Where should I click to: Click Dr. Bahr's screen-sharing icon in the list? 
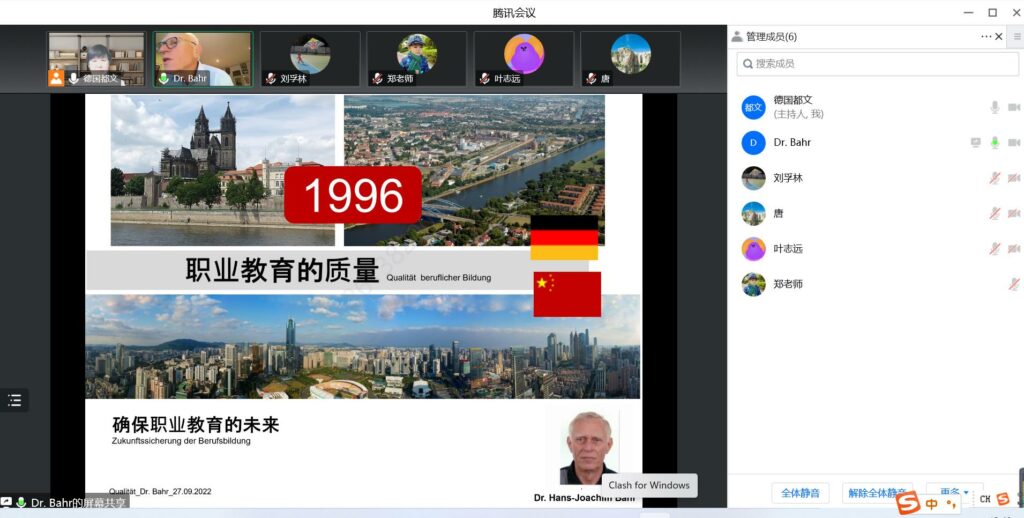(976, 142)
